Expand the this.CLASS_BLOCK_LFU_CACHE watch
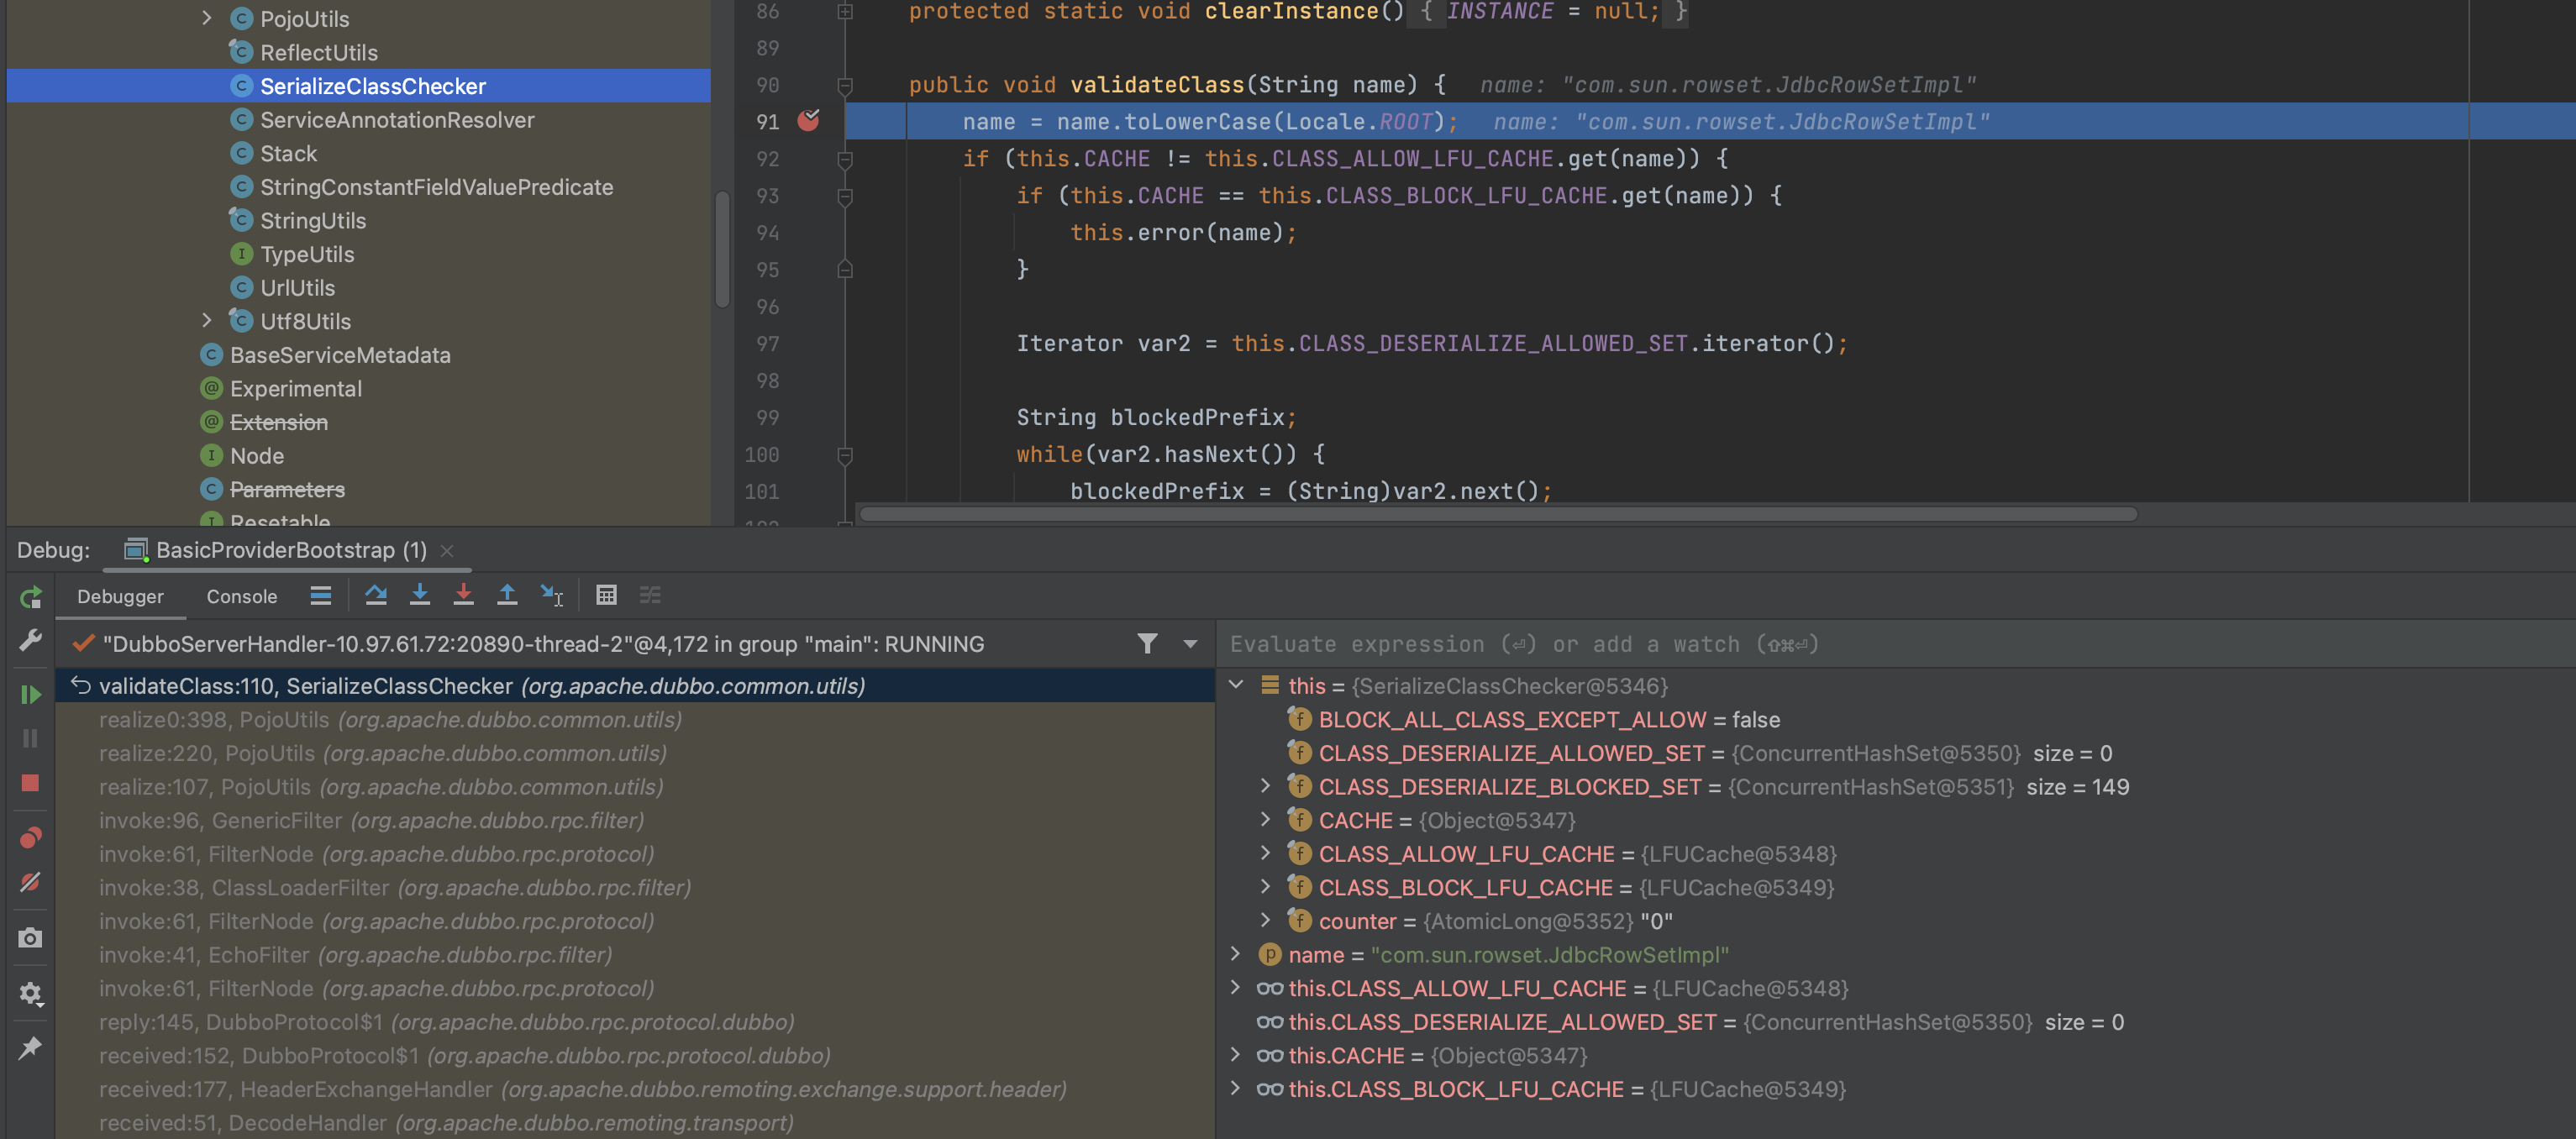 (x=1236, y=1088)
